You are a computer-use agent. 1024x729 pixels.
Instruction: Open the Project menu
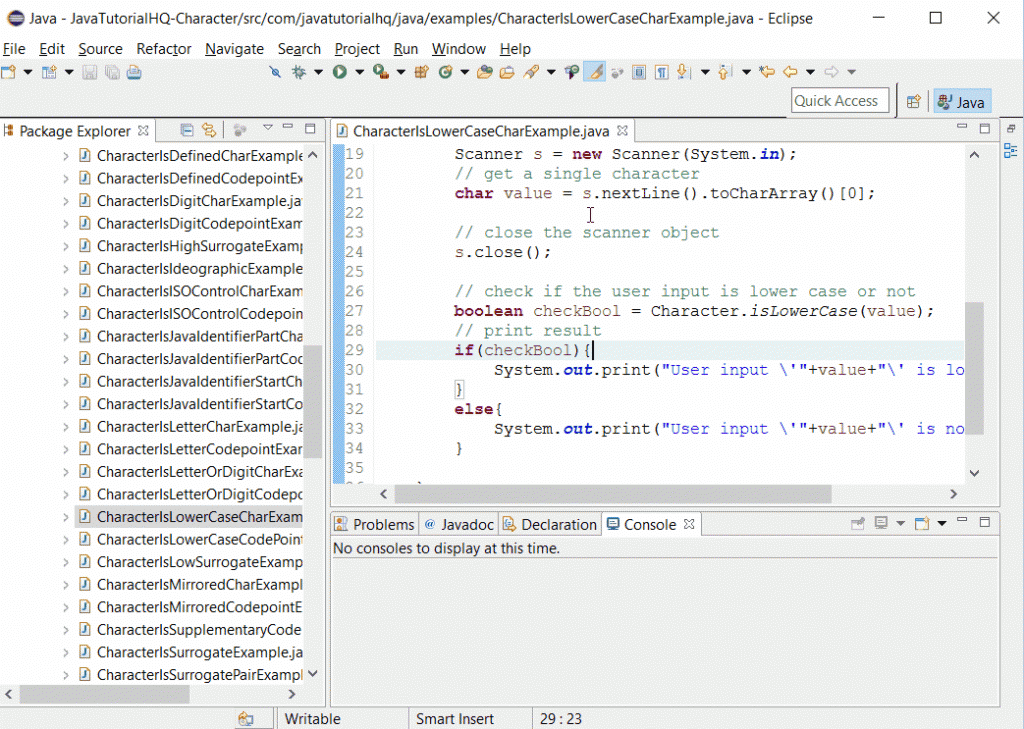pyautogui.click(x=357, y=49)
